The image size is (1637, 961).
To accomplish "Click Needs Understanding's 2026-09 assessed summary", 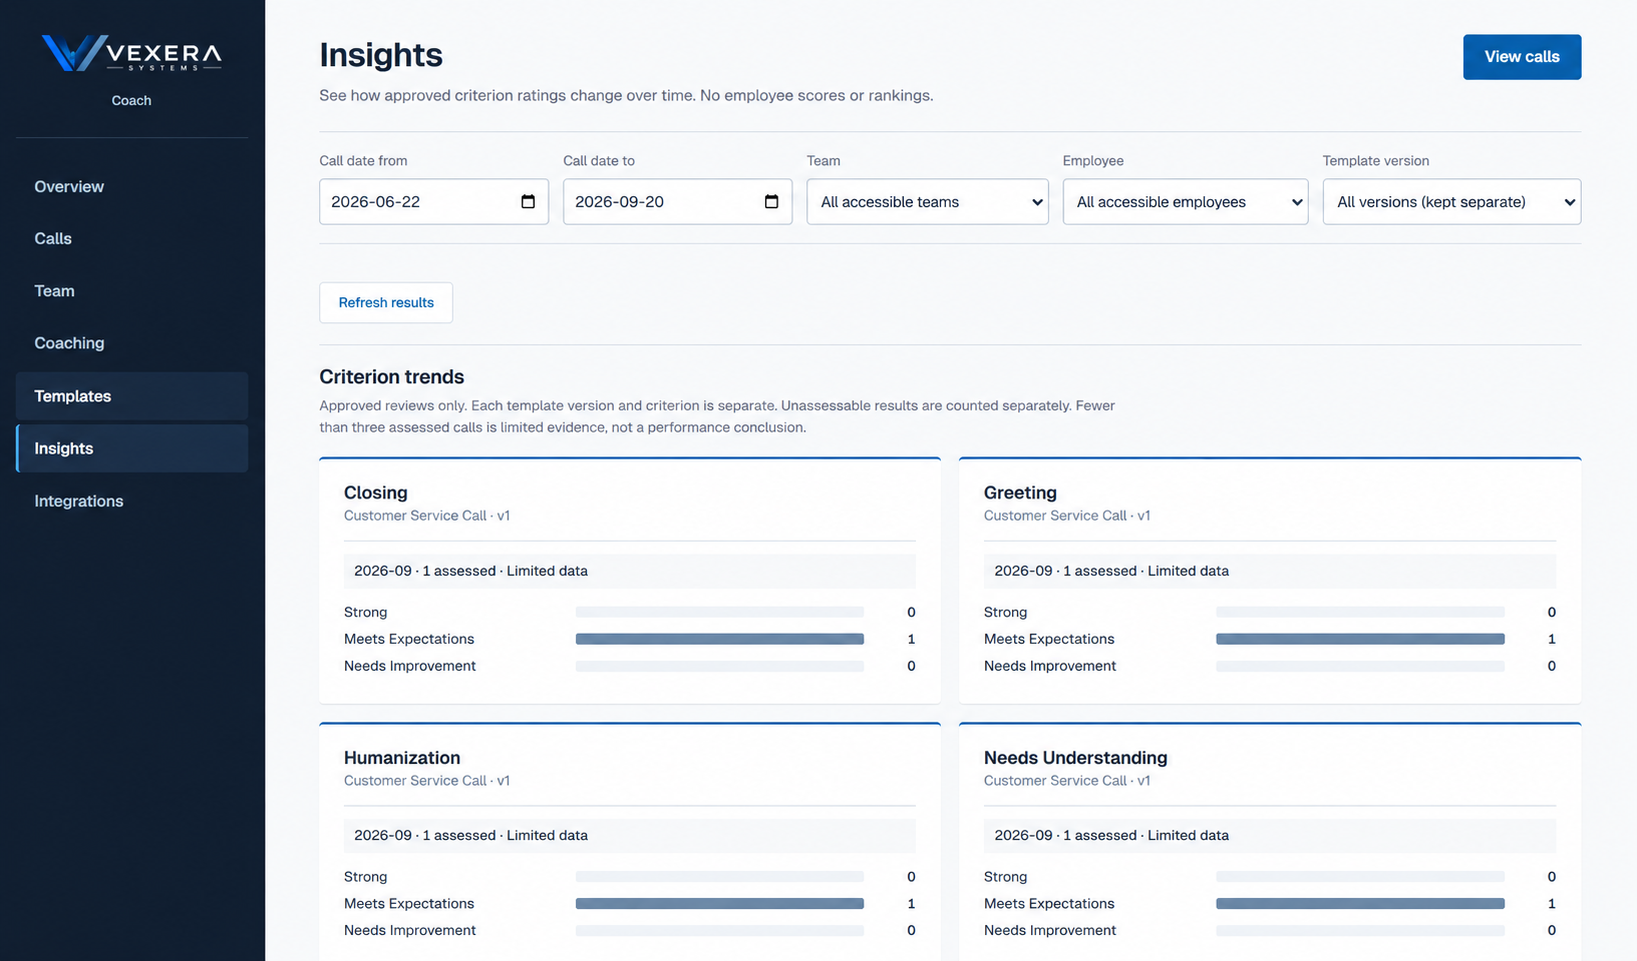I will (x=1270, y=836).
